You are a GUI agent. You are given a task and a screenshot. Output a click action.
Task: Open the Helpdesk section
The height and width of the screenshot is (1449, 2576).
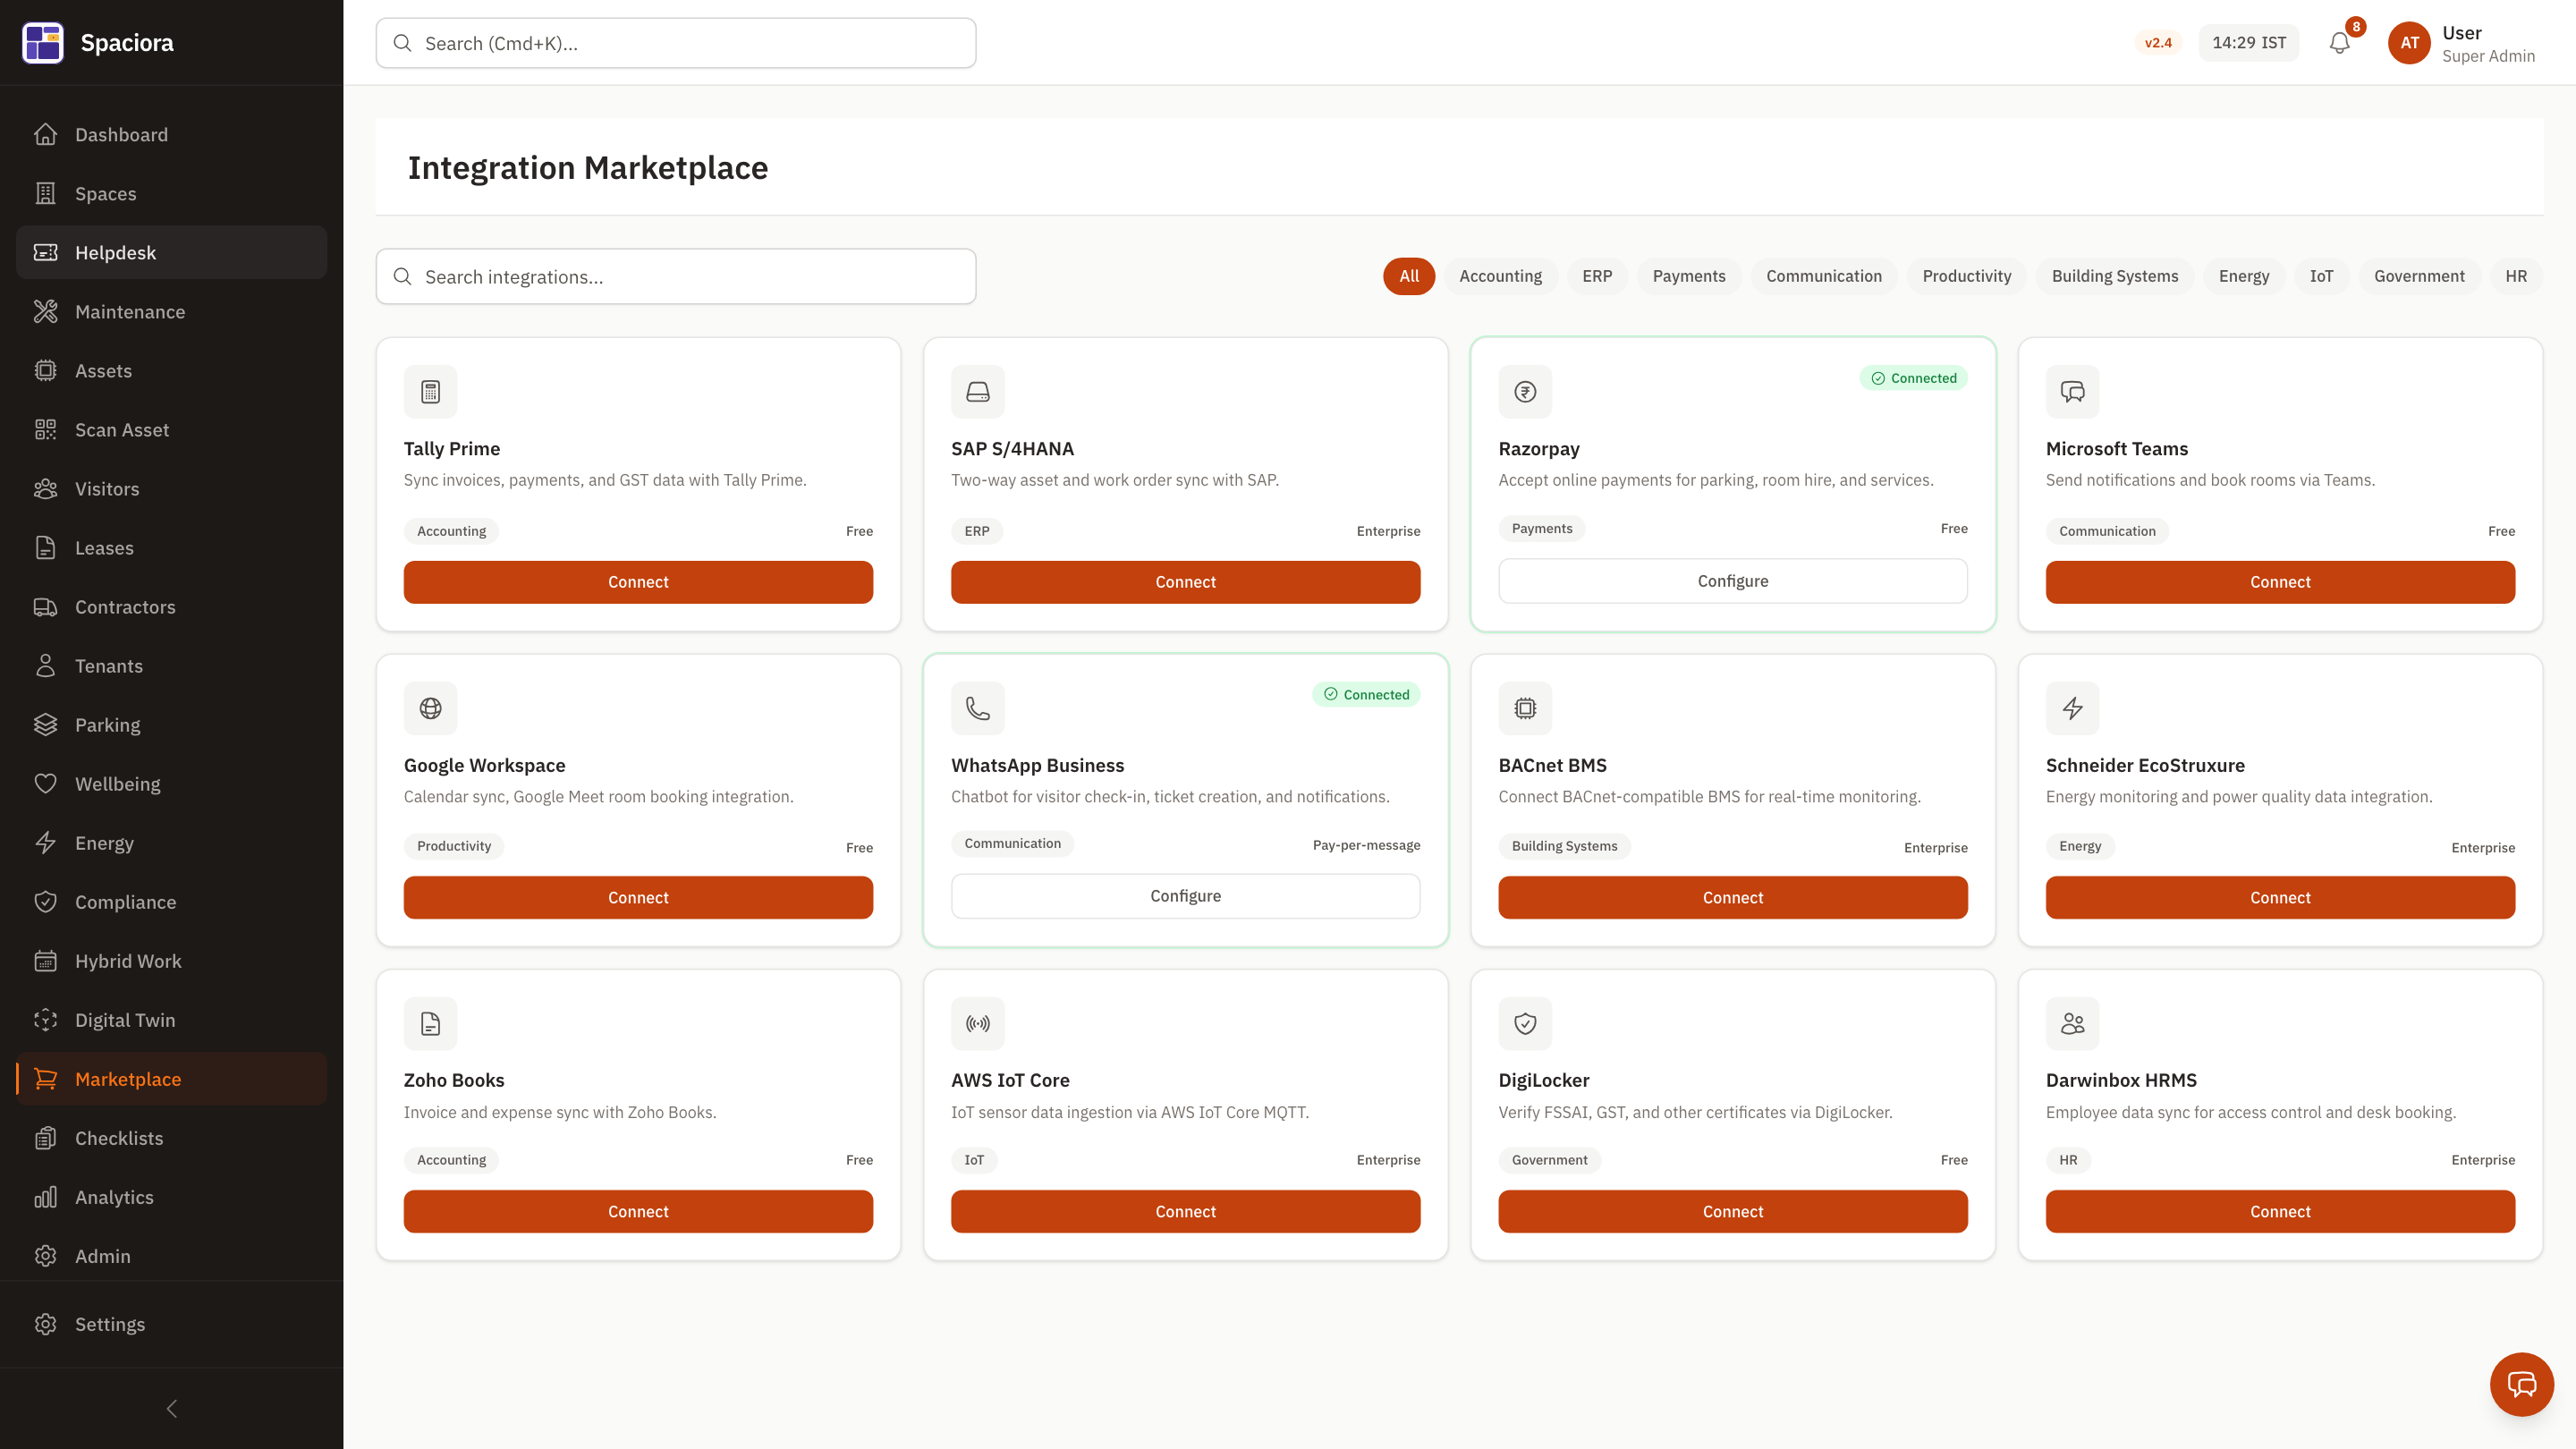point(172,252)
